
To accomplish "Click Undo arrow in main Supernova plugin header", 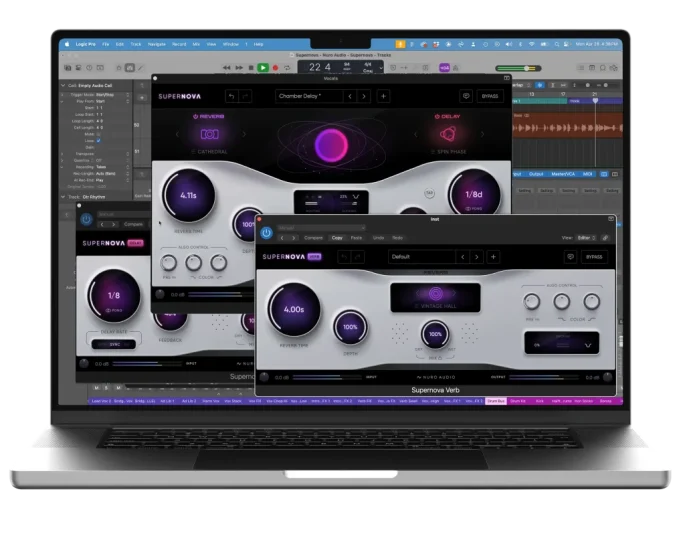I will 232,96.
